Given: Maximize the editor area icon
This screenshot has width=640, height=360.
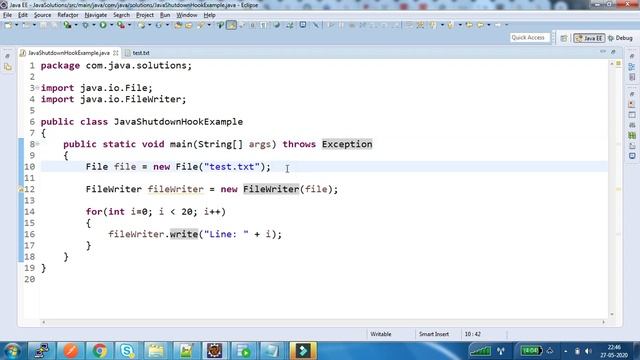Looking at the screenshot, I should (613, 52).
